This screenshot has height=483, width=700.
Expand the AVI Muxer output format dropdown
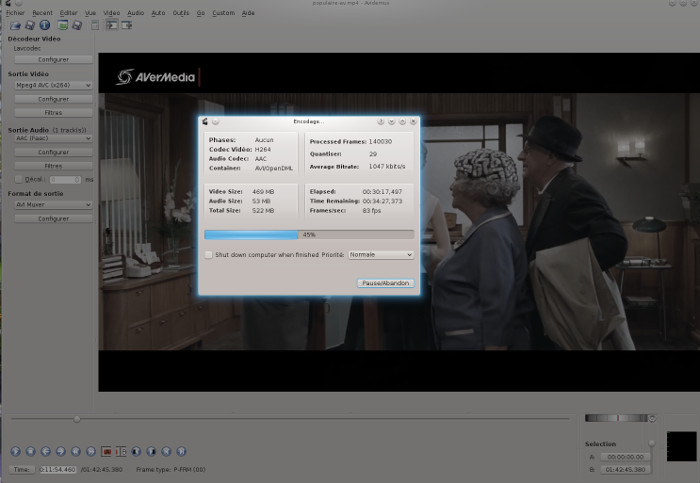tap(53, 205)
